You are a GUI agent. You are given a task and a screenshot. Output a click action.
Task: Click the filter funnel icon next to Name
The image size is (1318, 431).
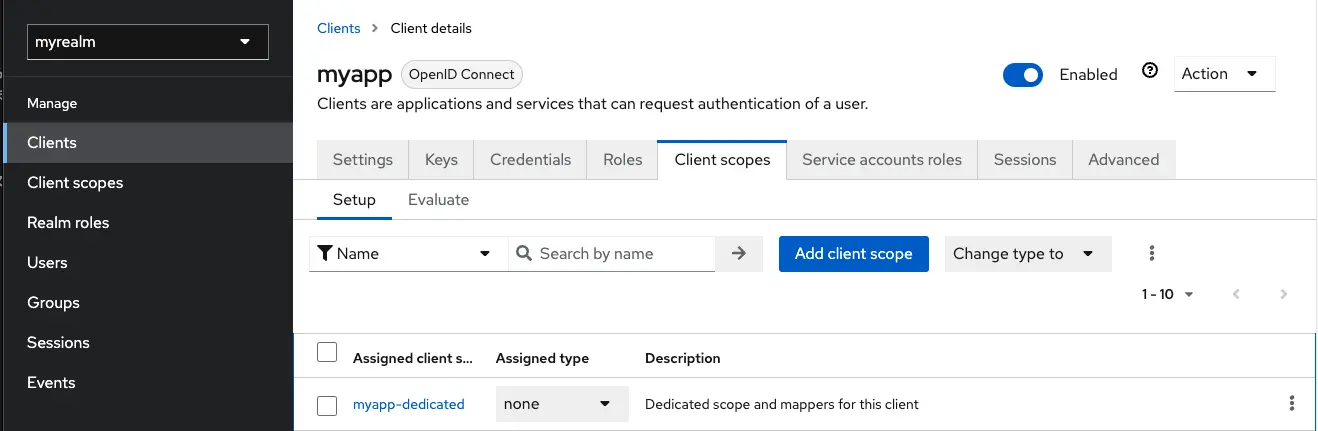coord(324,254)
